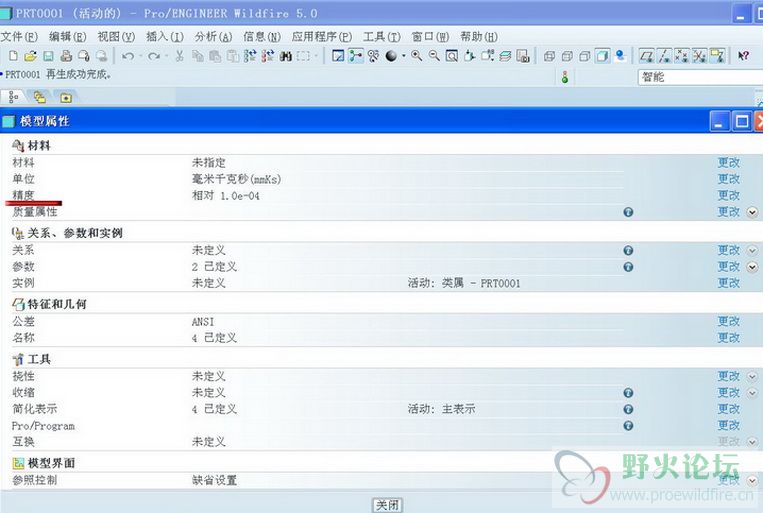This screenshot has height=513, width=763.
Task: Open the 分析(A) menu
Action: (x=213, y=37)
